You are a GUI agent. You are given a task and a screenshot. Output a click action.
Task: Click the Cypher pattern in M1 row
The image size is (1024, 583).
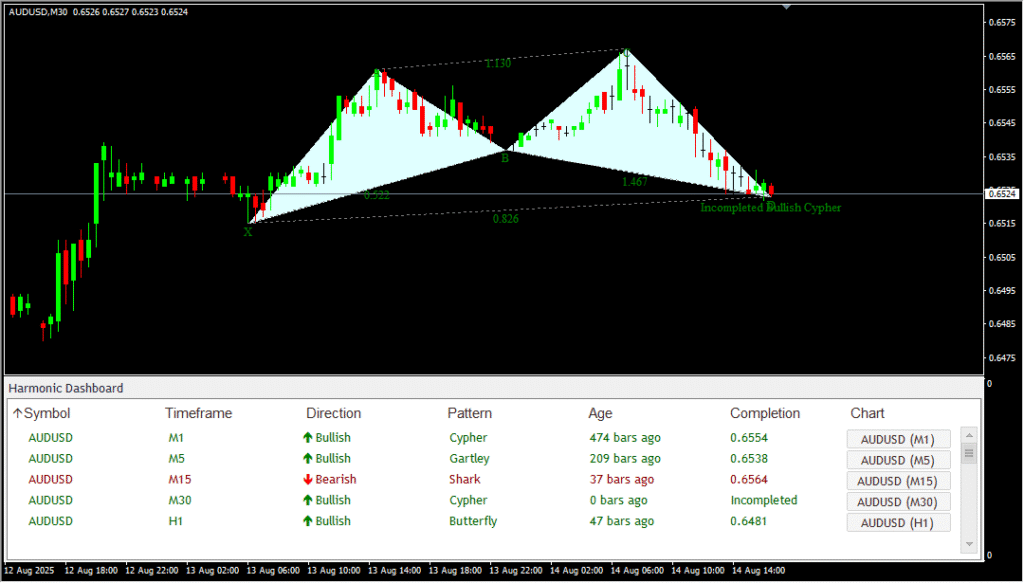468,438
